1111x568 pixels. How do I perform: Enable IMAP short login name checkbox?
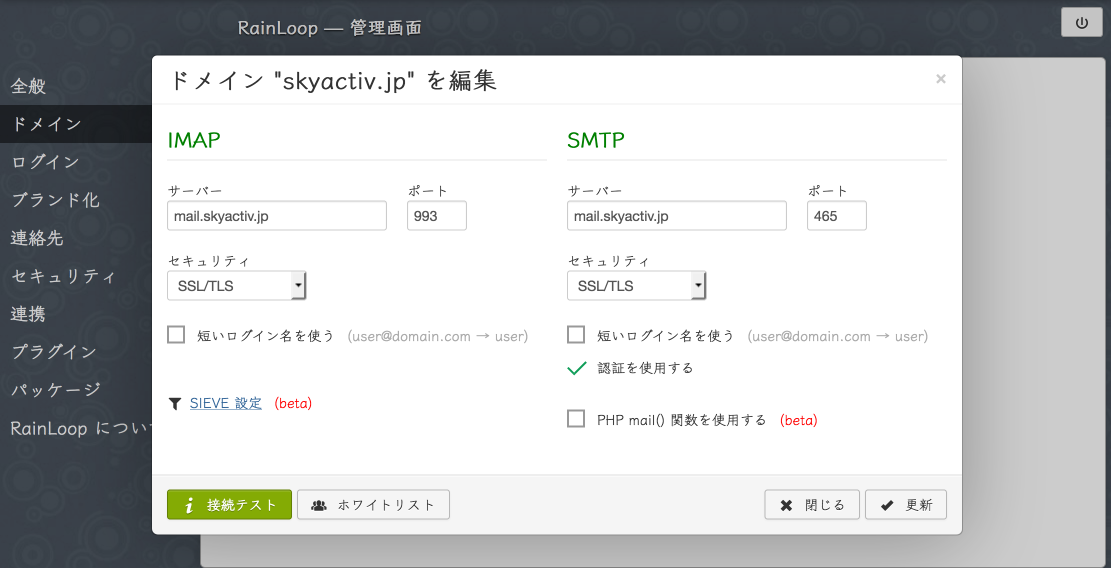pyautogui.click(x=176, y=334)
